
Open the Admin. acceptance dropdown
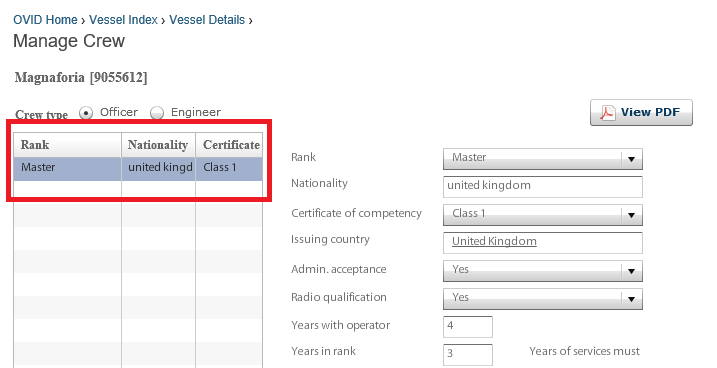click(543, 271)
